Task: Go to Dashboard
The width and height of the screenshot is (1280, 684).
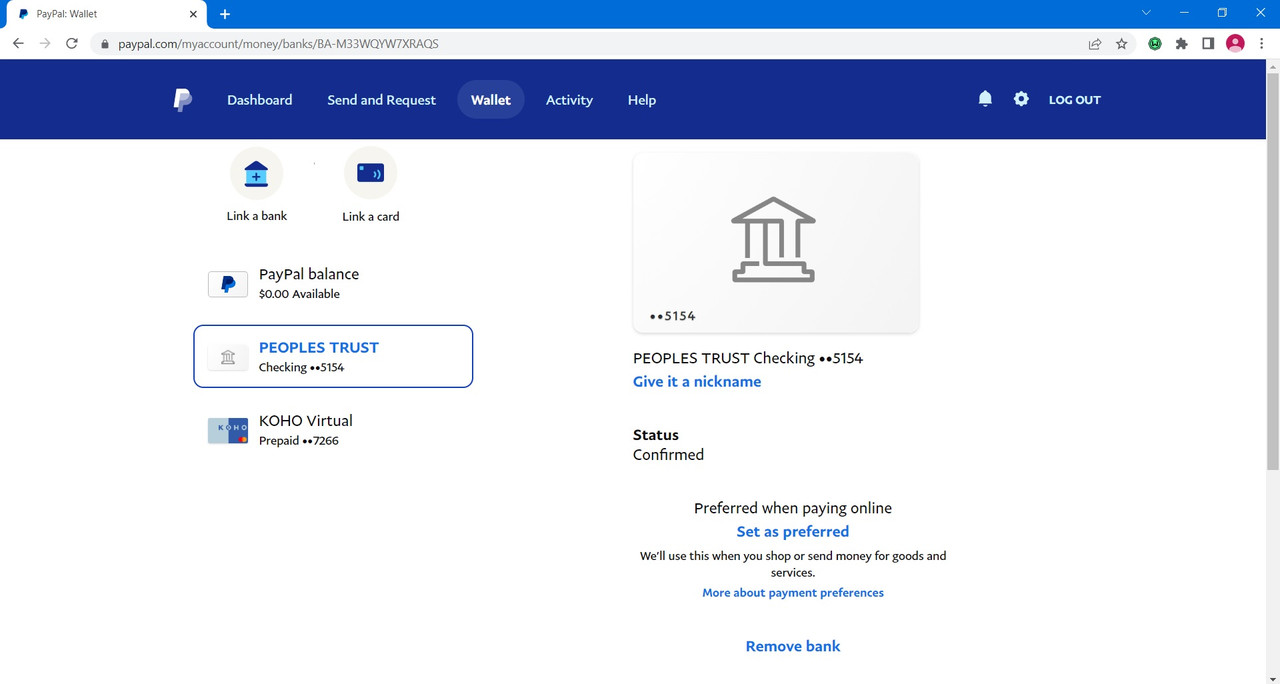Action: pyautogui.click(x=260, y=100)
